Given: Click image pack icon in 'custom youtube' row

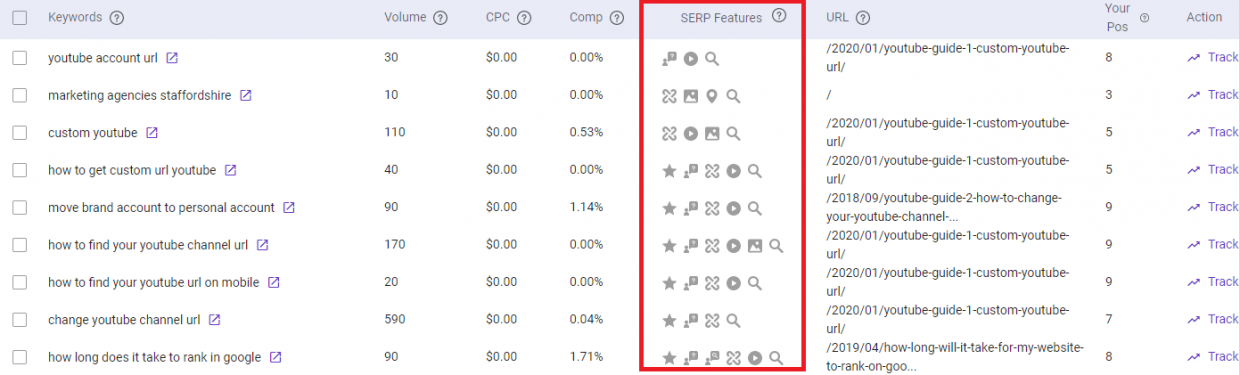Looking at the screenshot, I should [x=712, y=133].
